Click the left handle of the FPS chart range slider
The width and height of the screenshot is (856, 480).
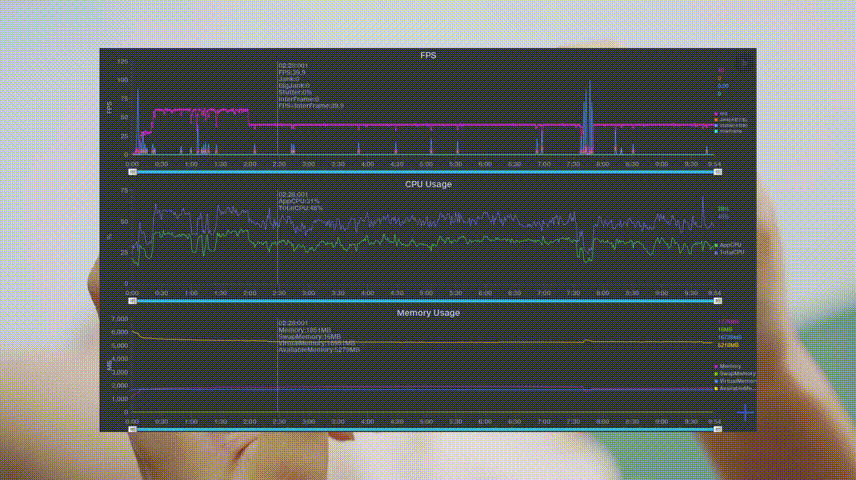click(x=133, y=172)
